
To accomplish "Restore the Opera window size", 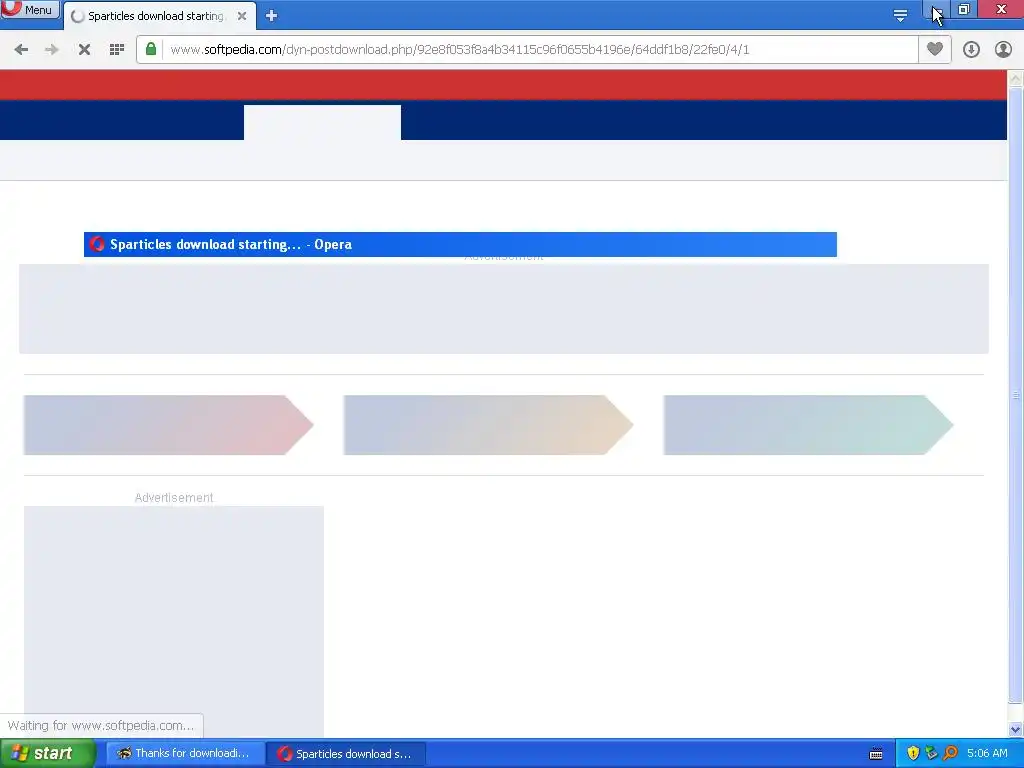I will (x=964, y=9).
